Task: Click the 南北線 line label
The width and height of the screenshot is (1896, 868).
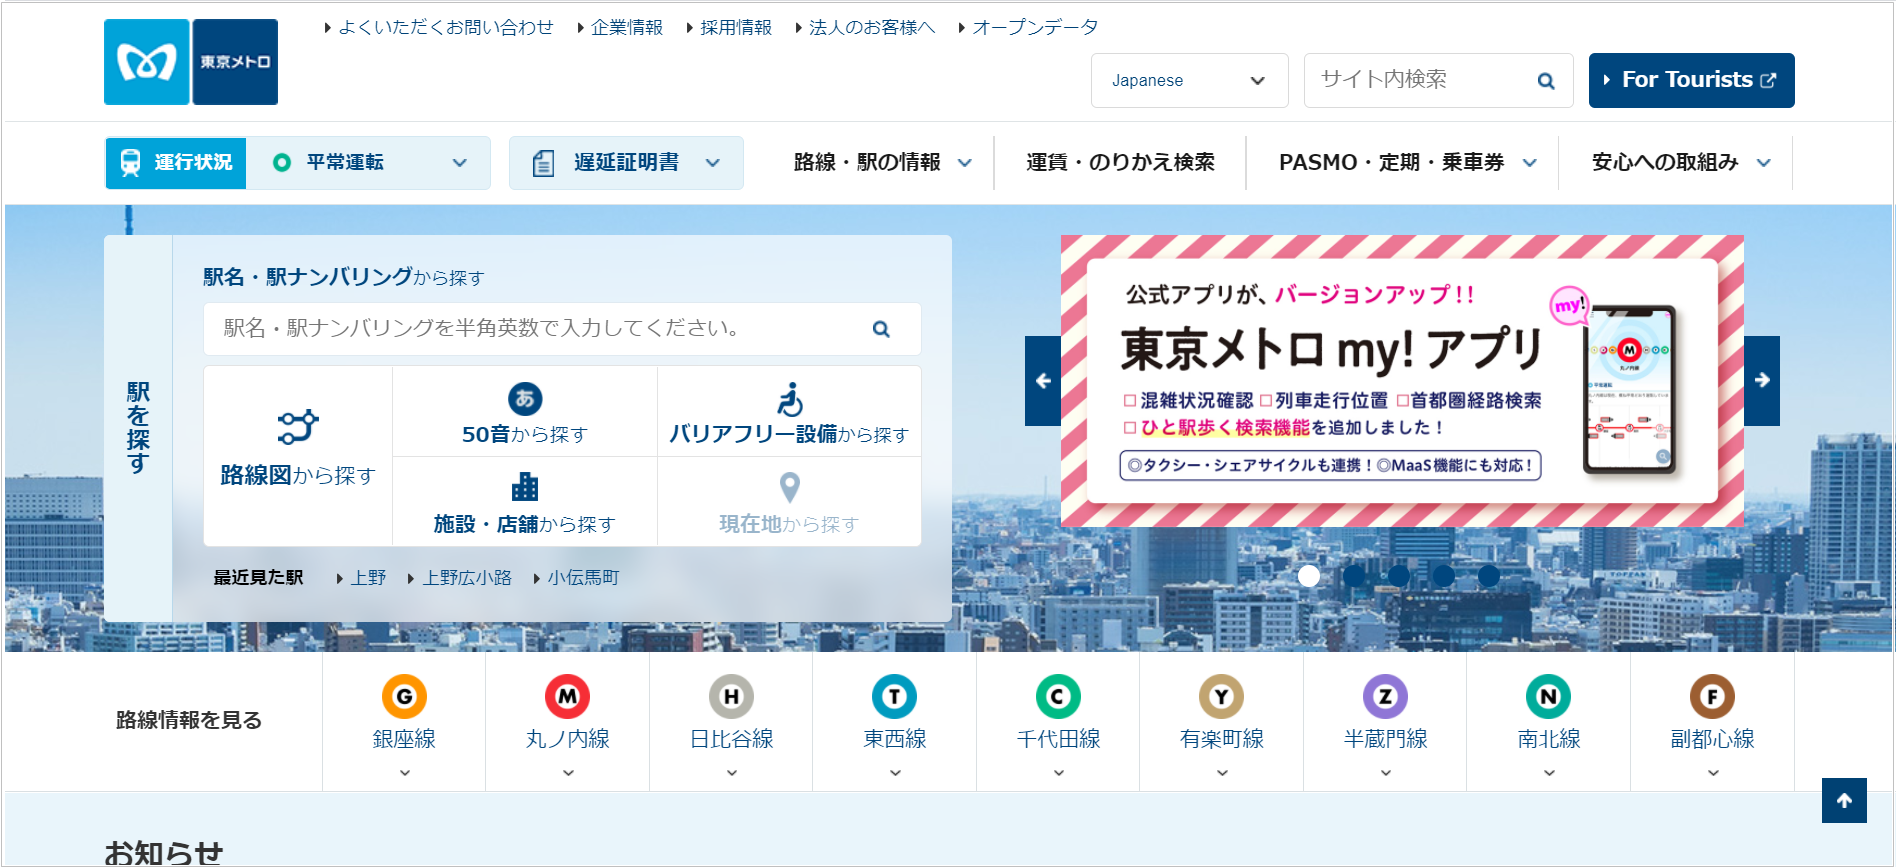Action: click(1549, 739)
